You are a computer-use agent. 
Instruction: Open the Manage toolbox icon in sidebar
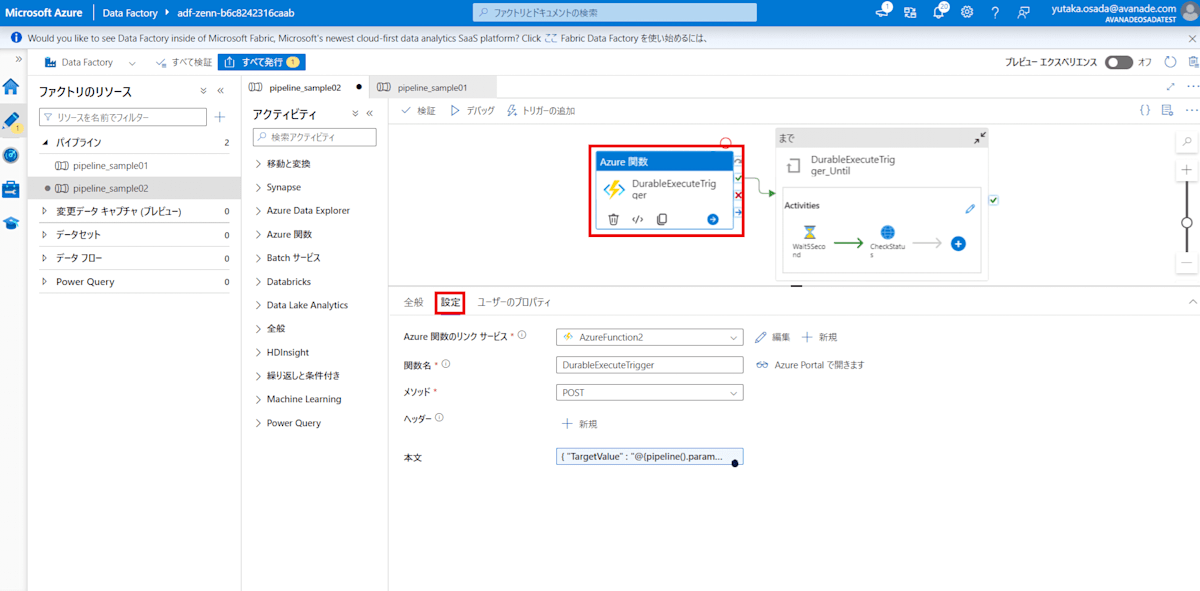[11, 189]
